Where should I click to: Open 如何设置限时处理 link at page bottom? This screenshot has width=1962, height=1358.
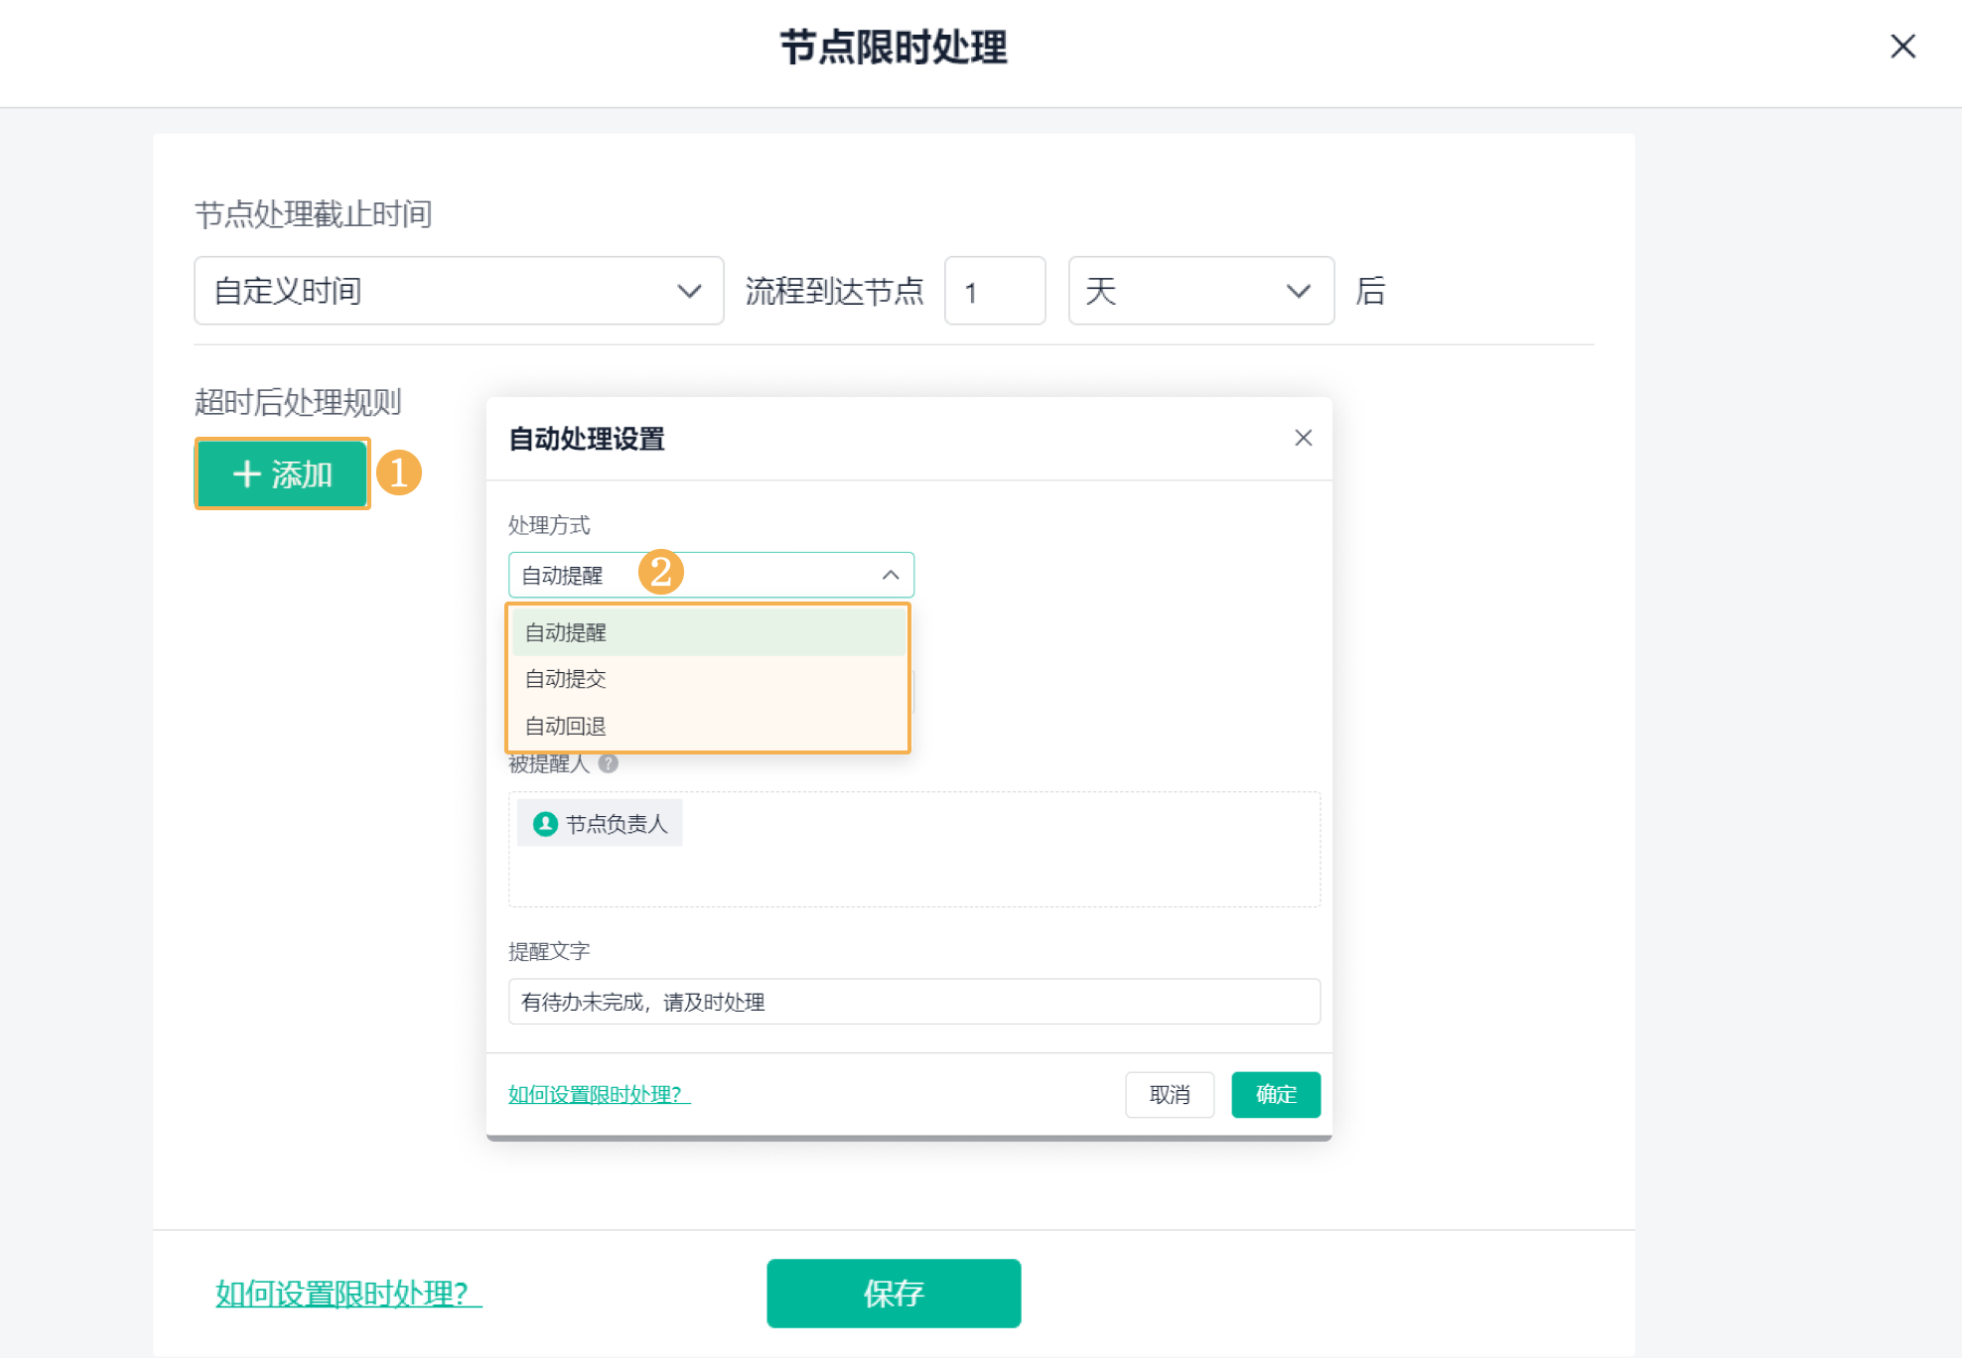click(x=348, y=1293)
